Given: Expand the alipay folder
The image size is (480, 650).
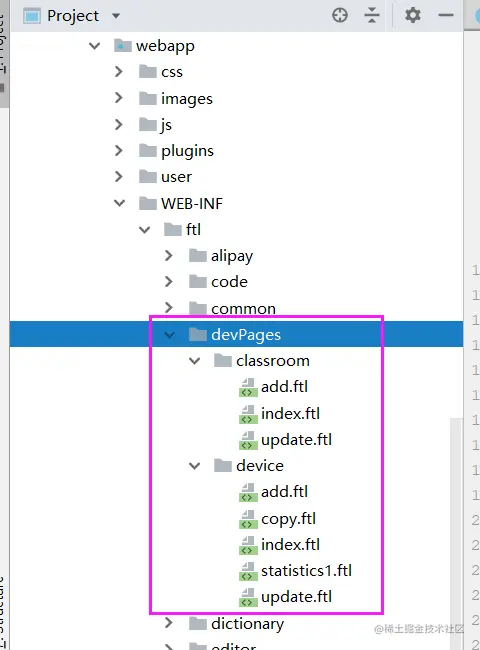Looking at the screenshot, I should click(169, 255).
